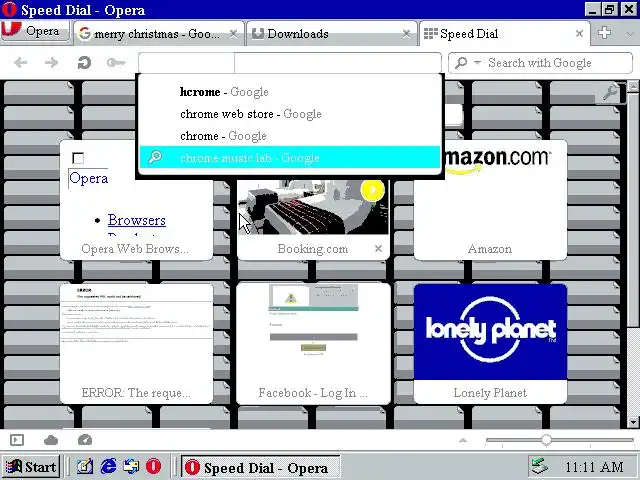
Task: Open the Lonely Planet speed dial
Action: 490,344
